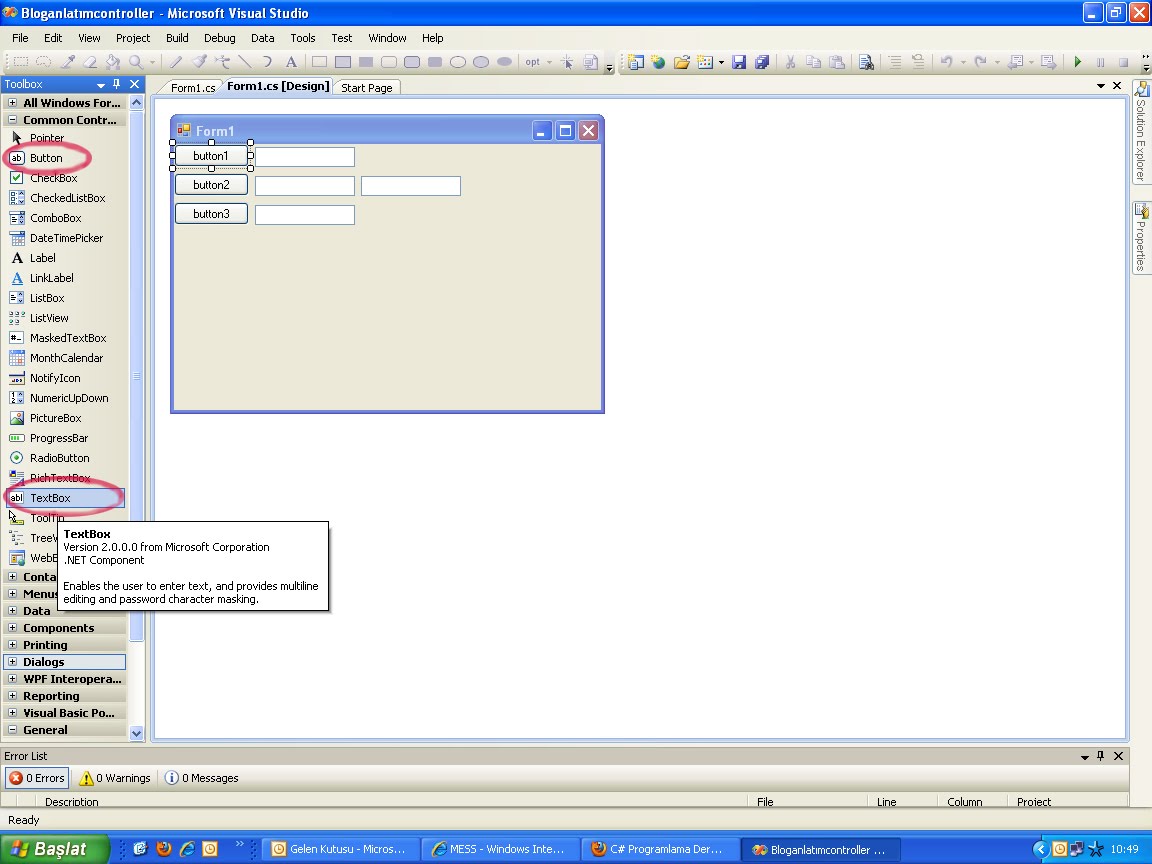
Task: Select the Fill tool in the image toolbar
Action: tap(112, 62)
